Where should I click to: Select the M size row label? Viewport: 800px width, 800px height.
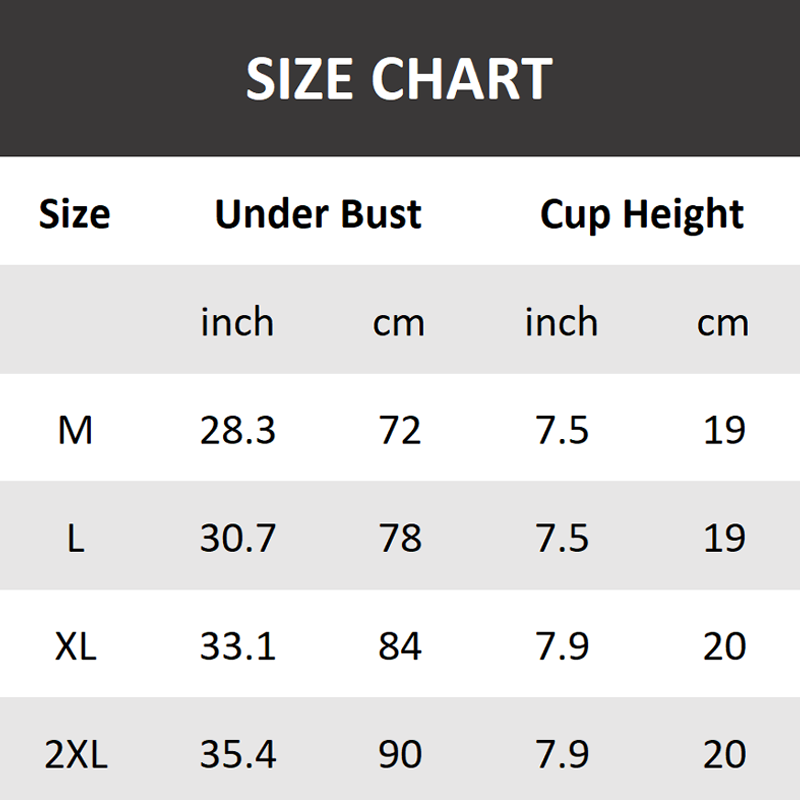click(x=75, y=430)
